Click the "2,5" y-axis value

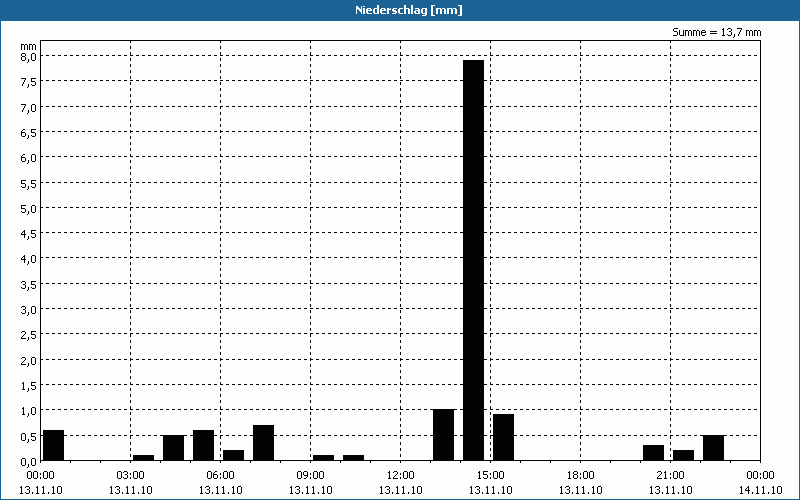pyautogui.click(x=28, y=335)
